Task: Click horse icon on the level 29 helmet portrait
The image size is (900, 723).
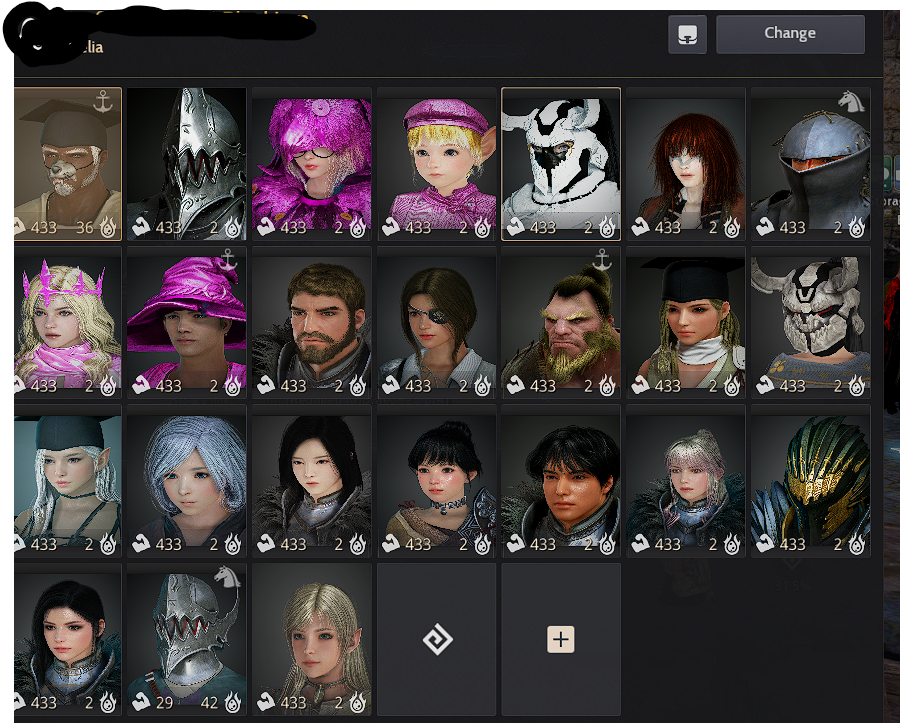Action: (227, 577)
